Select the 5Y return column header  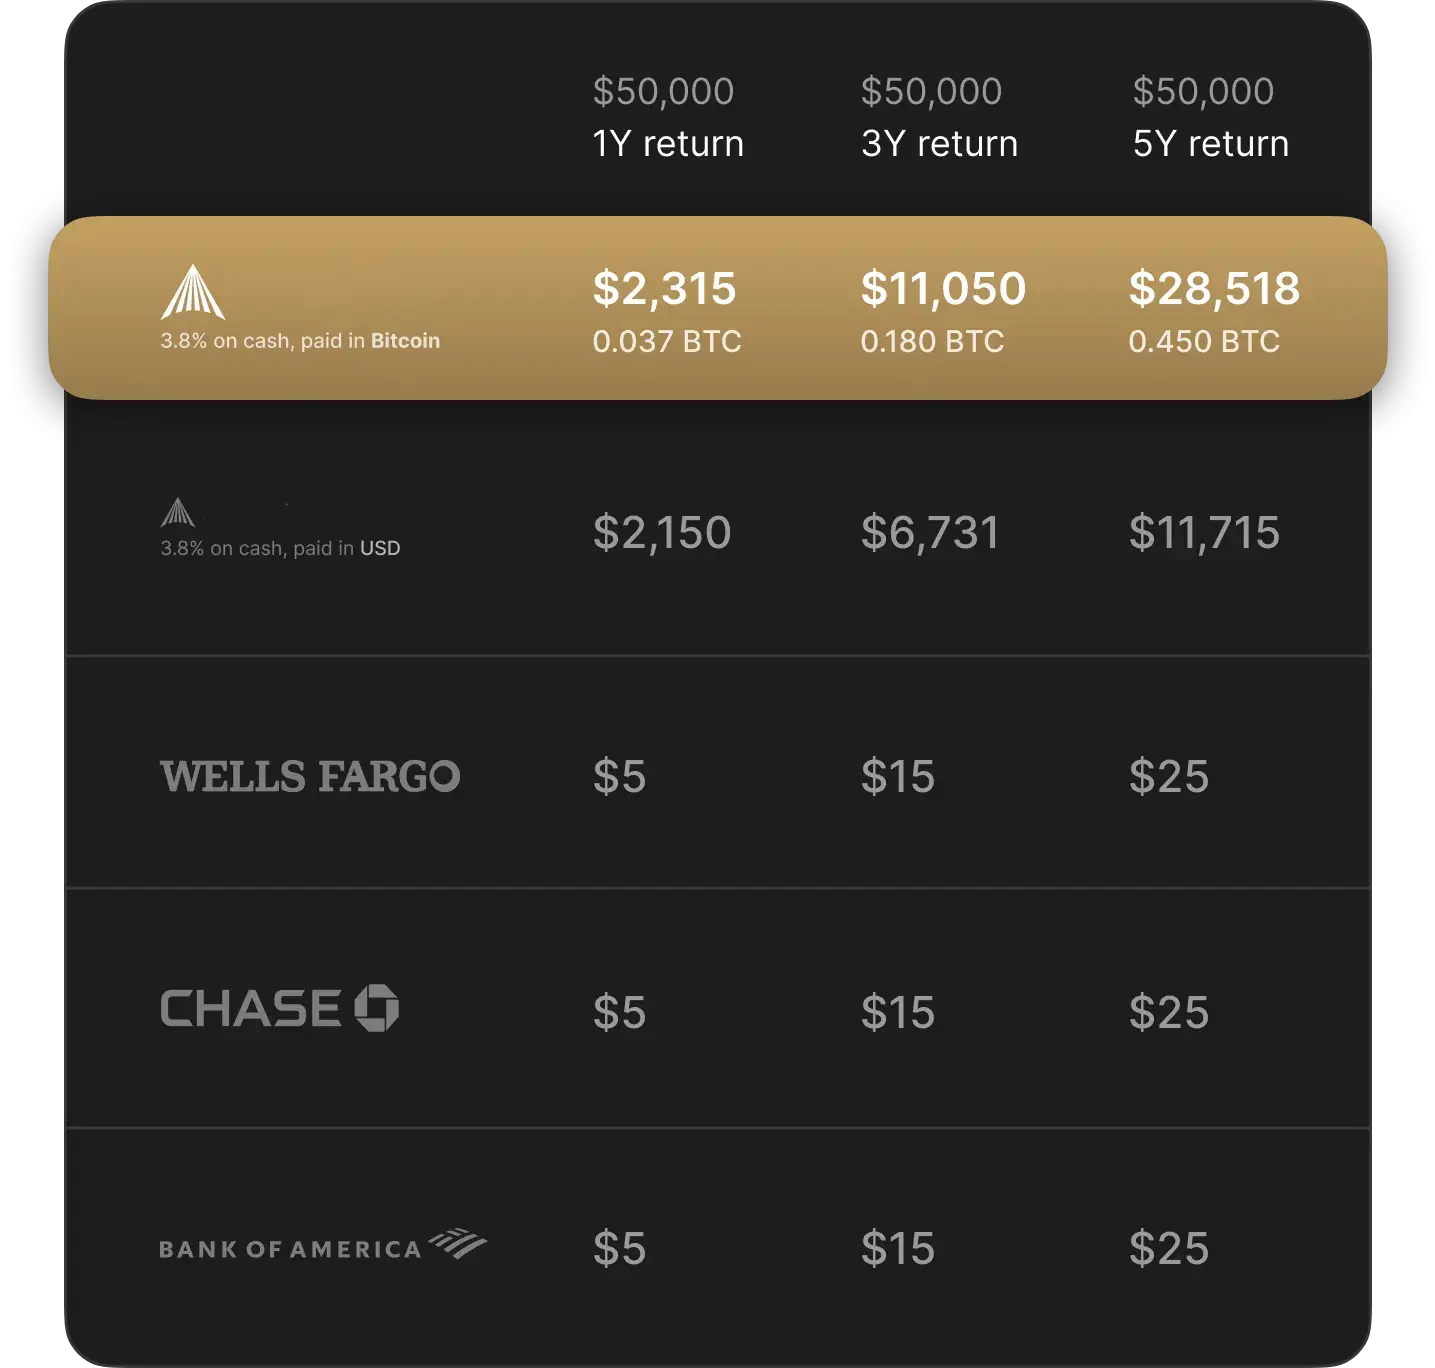(x=1210, y=118)
